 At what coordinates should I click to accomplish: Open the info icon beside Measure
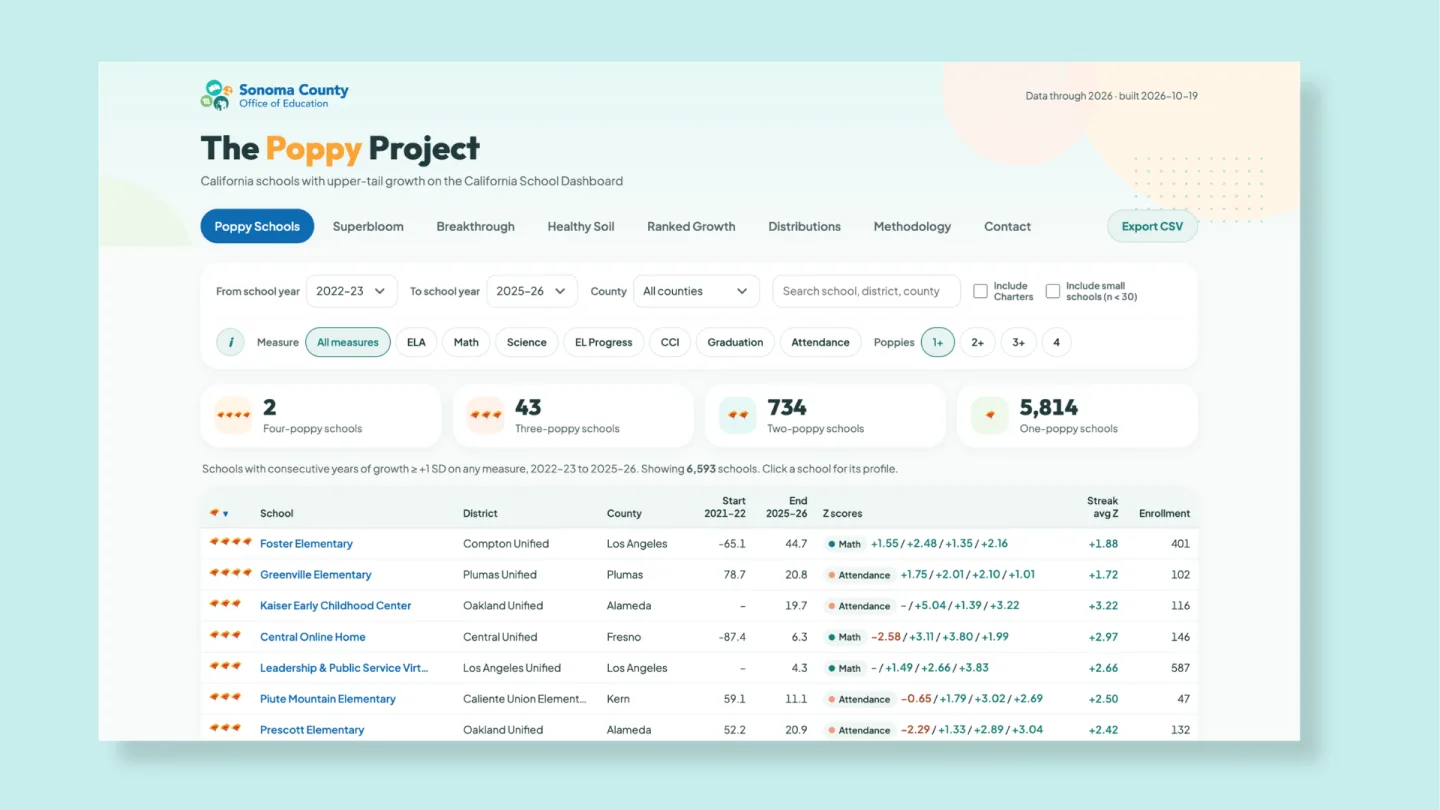click(231, 342)
